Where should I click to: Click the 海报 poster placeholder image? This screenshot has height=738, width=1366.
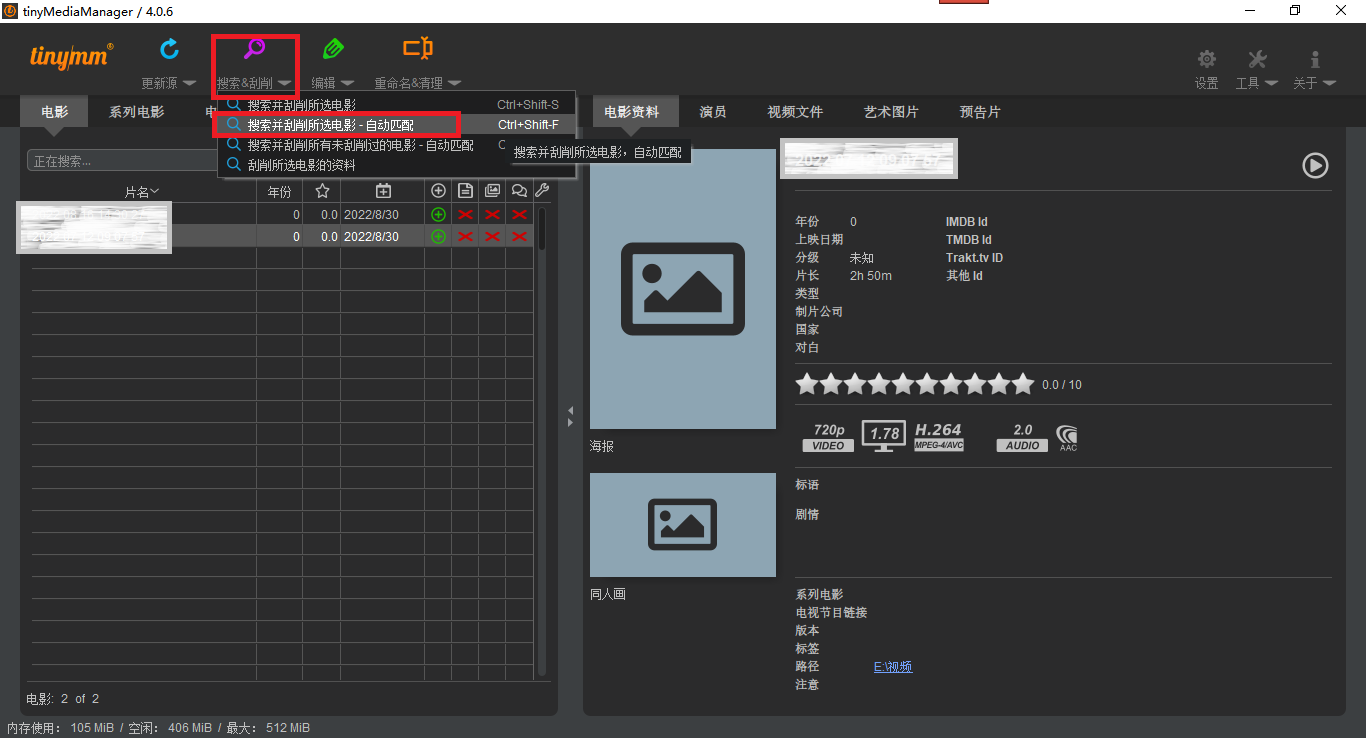pyautogui.click(x=683, y=289)
